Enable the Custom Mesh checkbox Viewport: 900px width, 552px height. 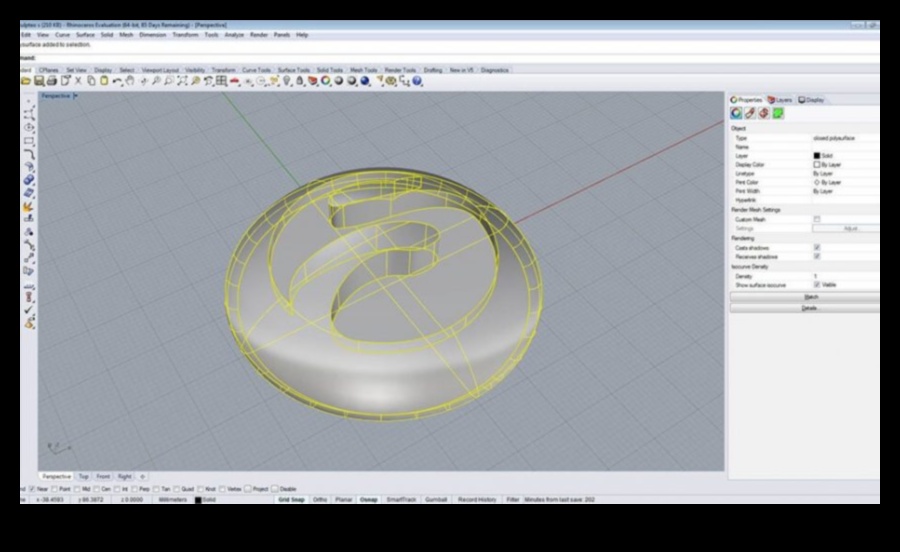pos(817,219)
